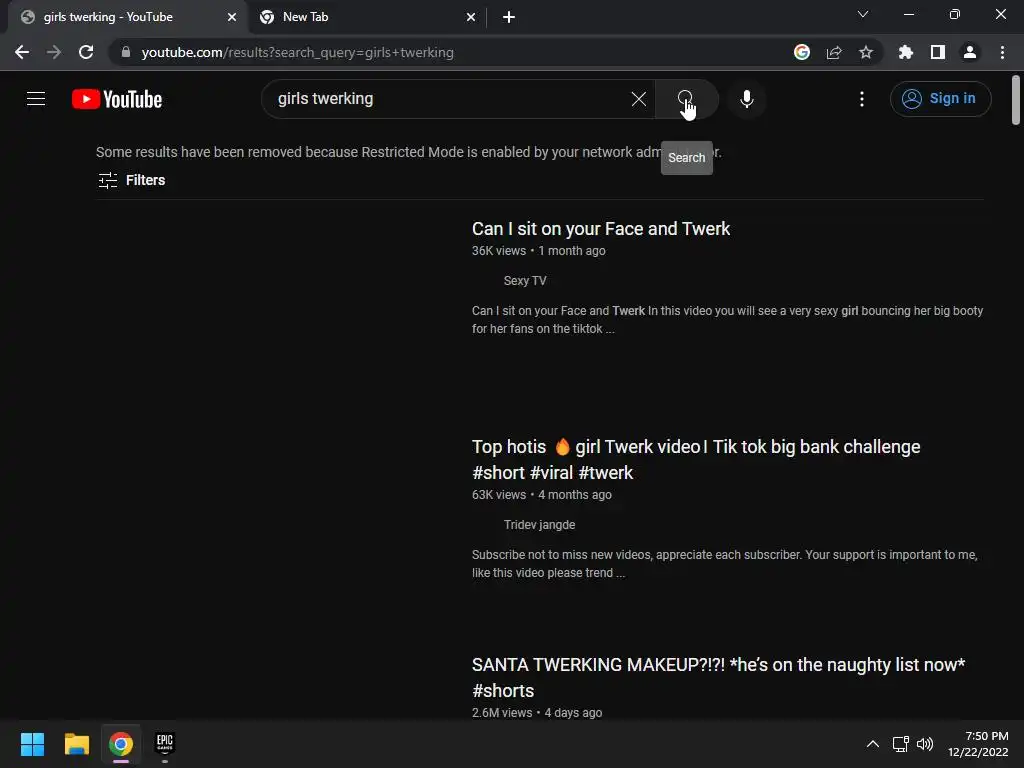The image size is (1024, 768).
Task: Open a new browser tab
Action: [509, 17]
